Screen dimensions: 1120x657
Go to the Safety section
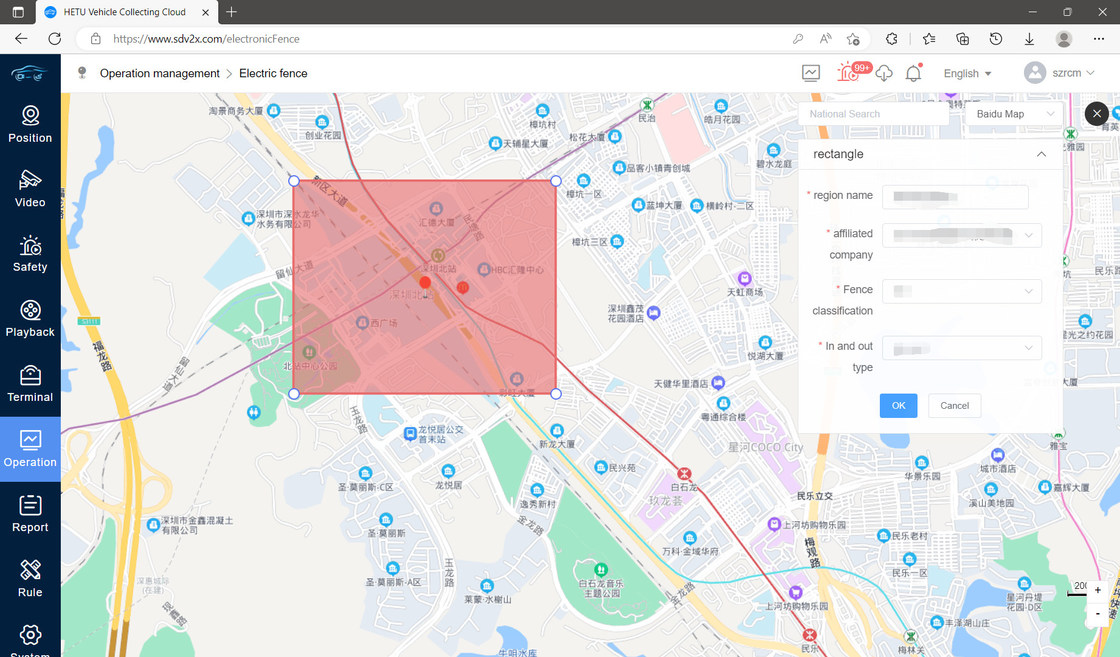pyautogui.click(x=30, y=254)
